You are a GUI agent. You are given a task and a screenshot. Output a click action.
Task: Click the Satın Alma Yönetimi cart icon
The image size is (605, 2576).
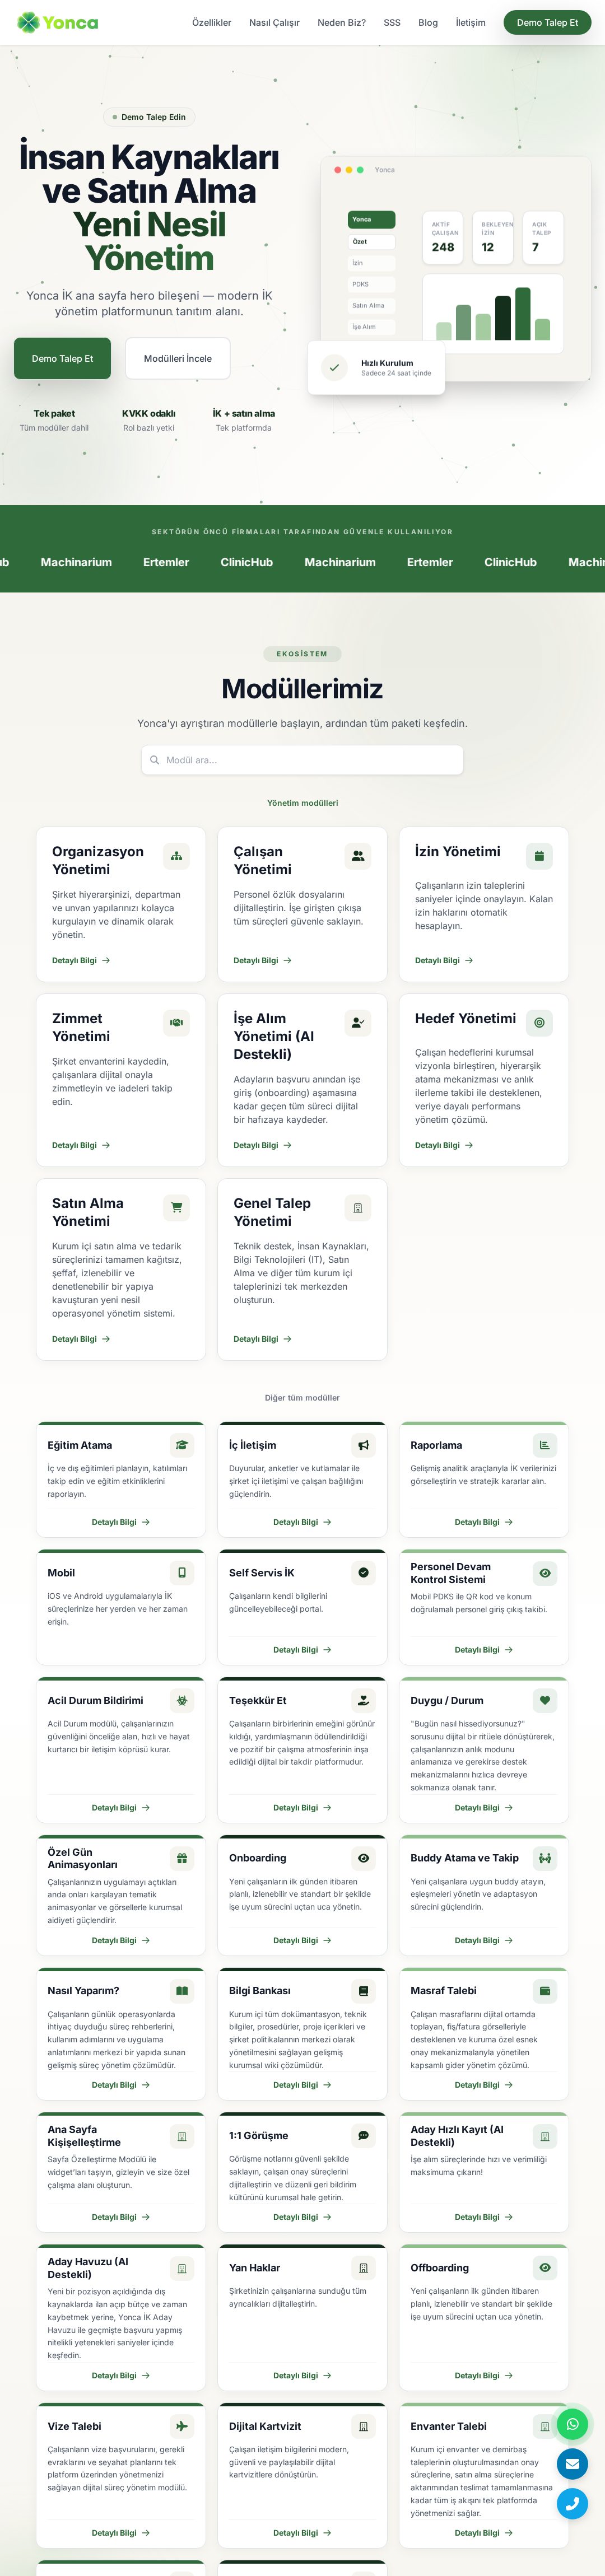(177, 1207)
